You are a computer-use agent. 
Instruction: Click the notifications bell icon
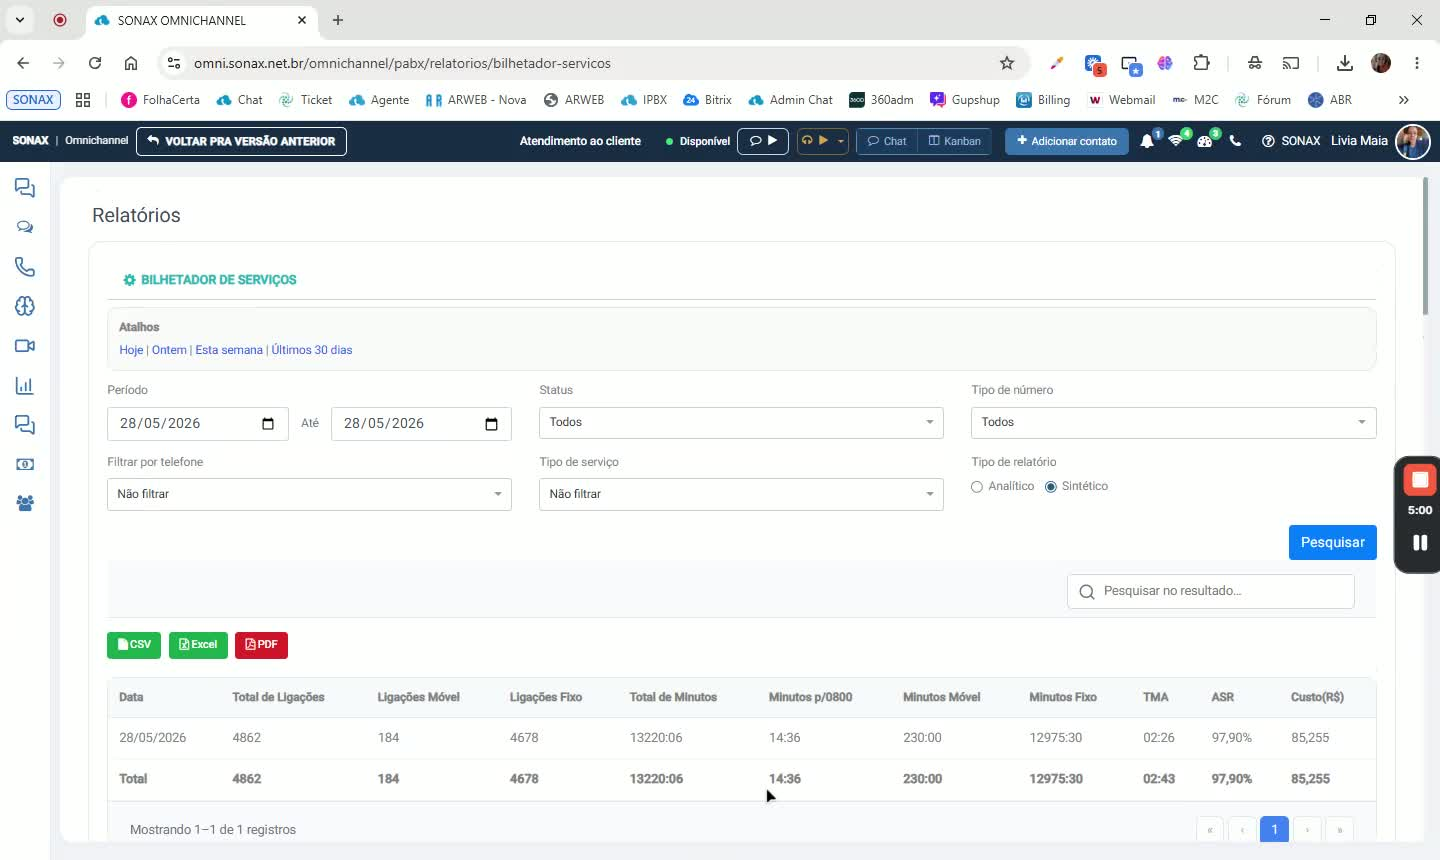[1147, 141]
